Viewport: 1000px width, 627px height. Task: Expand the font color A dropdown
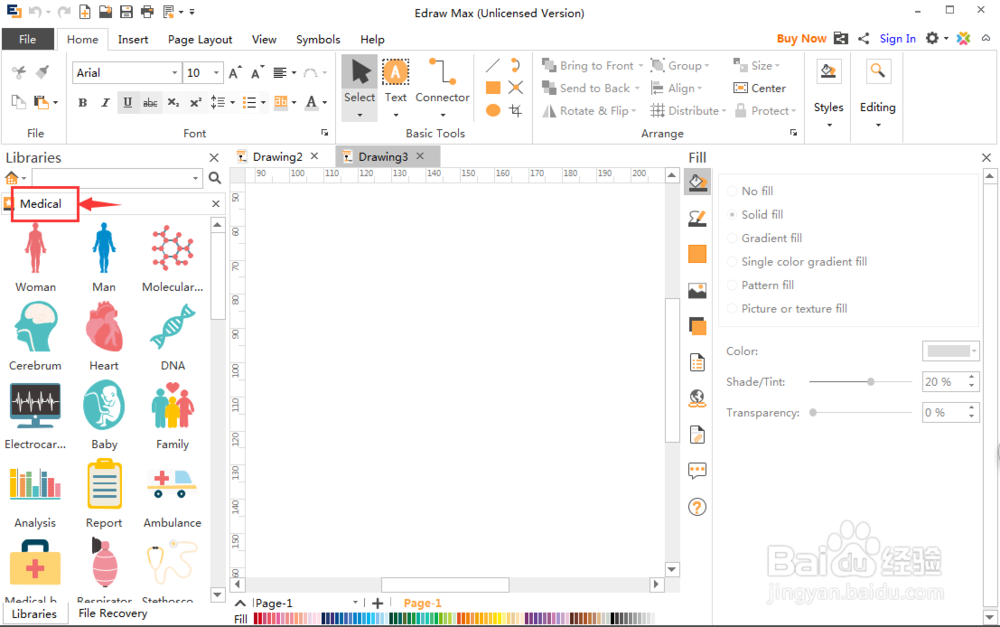tap(325, 102)
